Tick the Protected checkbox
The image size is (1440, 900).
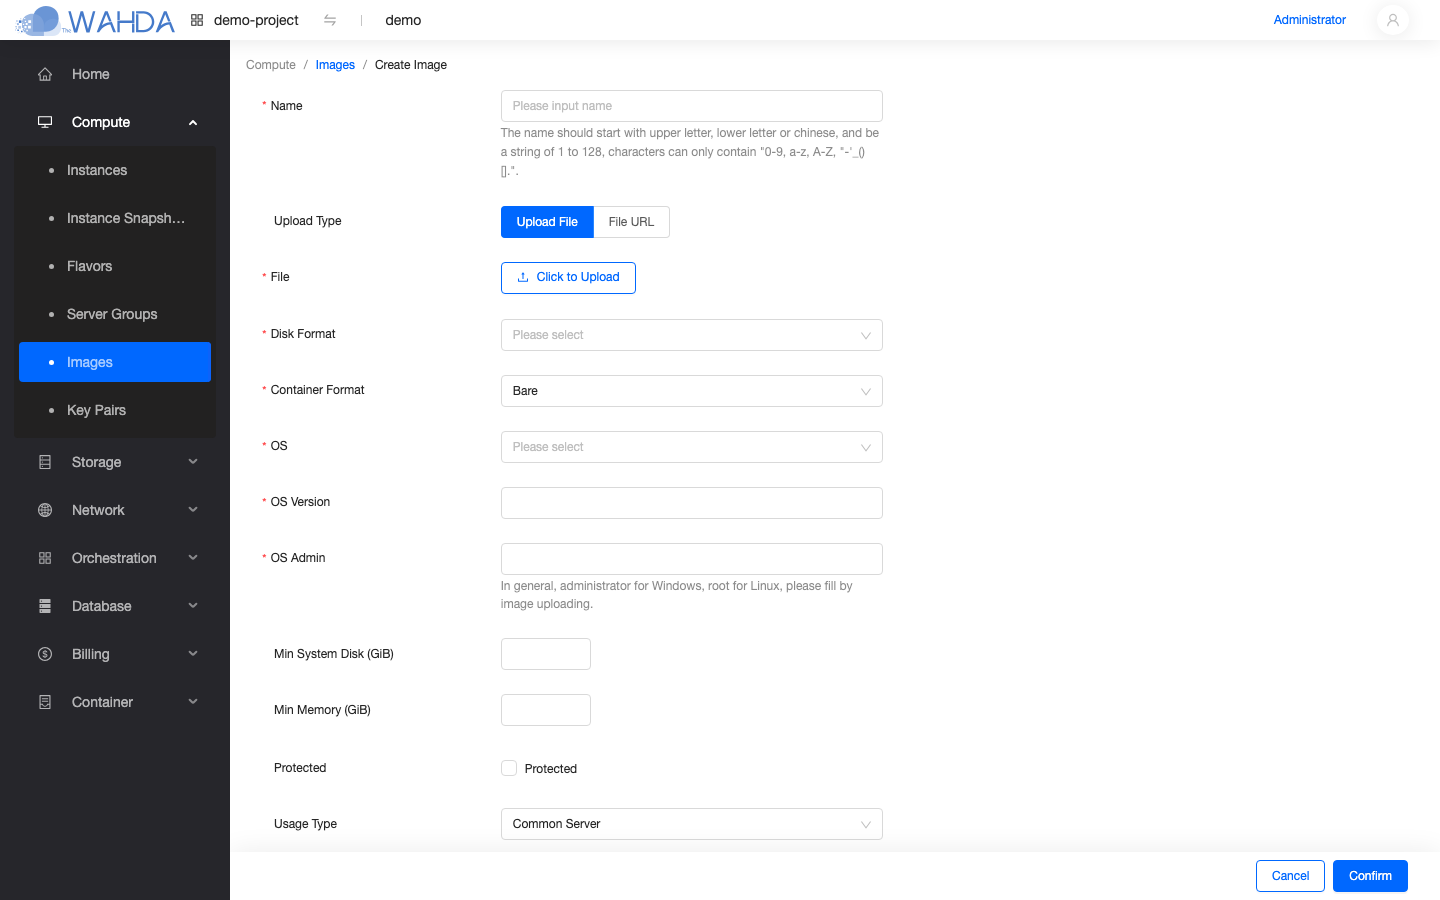pyautogui.click(x=509, y=768)
